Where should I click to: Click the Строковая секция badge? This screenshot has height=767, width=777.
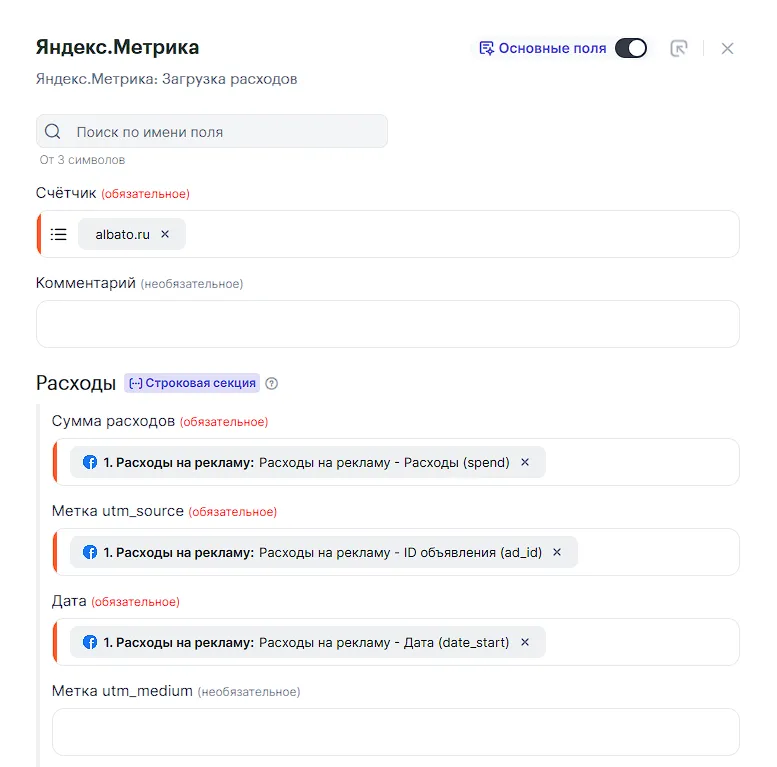[x=191, y=383]
